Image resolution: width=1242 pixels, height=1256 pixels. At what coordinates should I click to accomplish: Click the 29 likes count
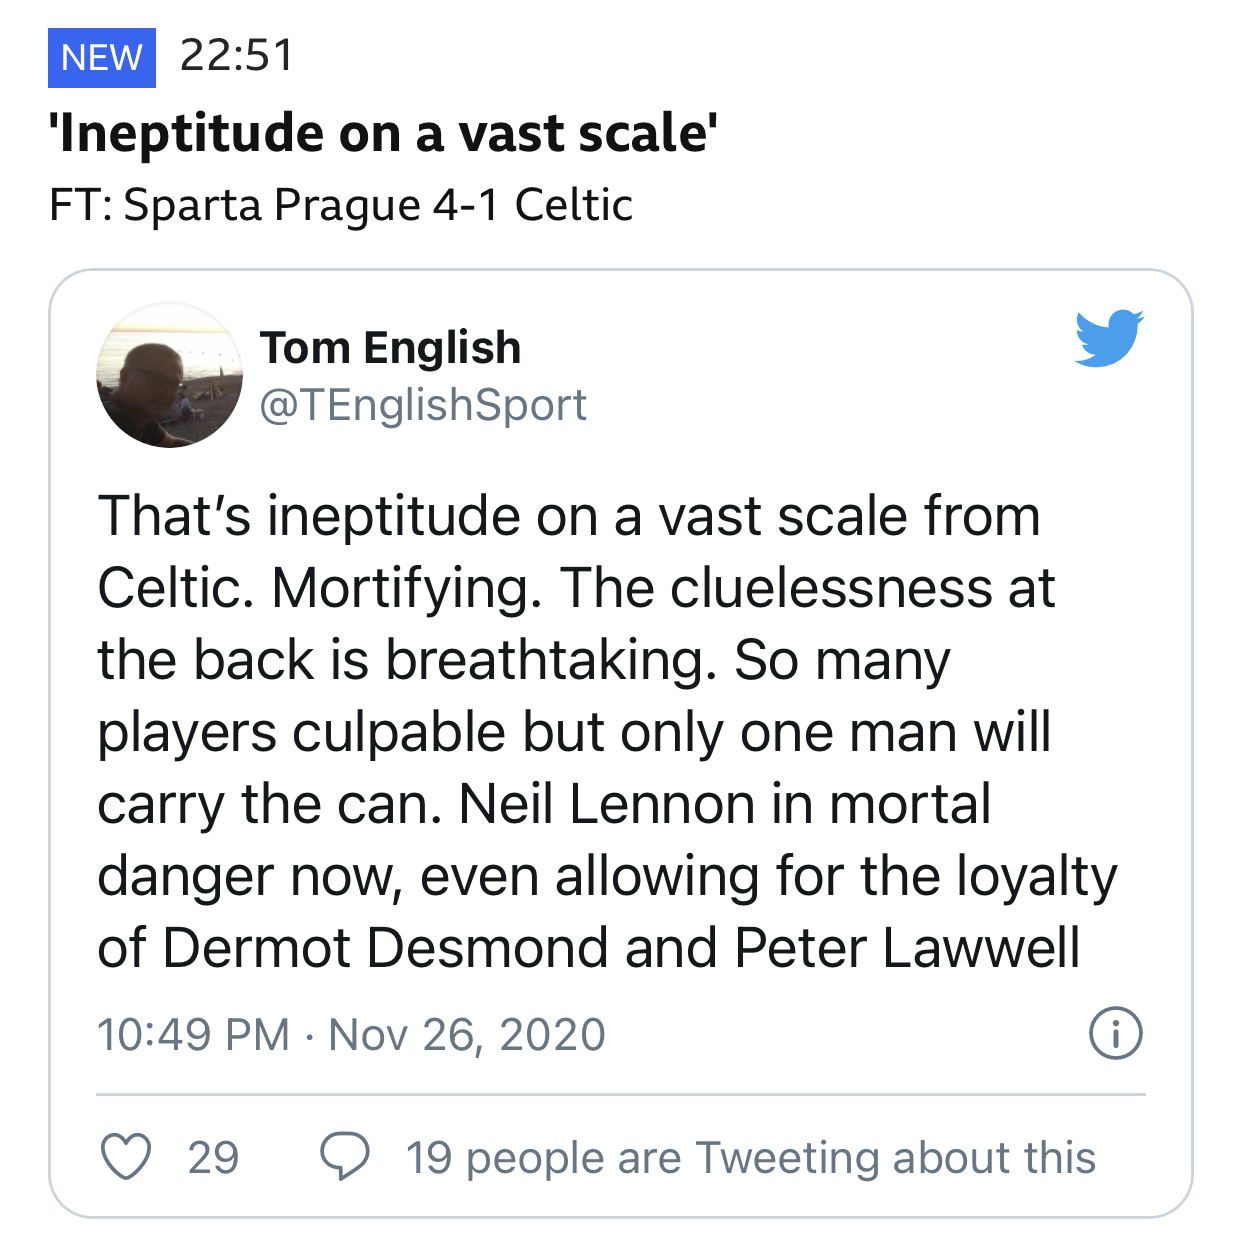(x=213, y=1158)
